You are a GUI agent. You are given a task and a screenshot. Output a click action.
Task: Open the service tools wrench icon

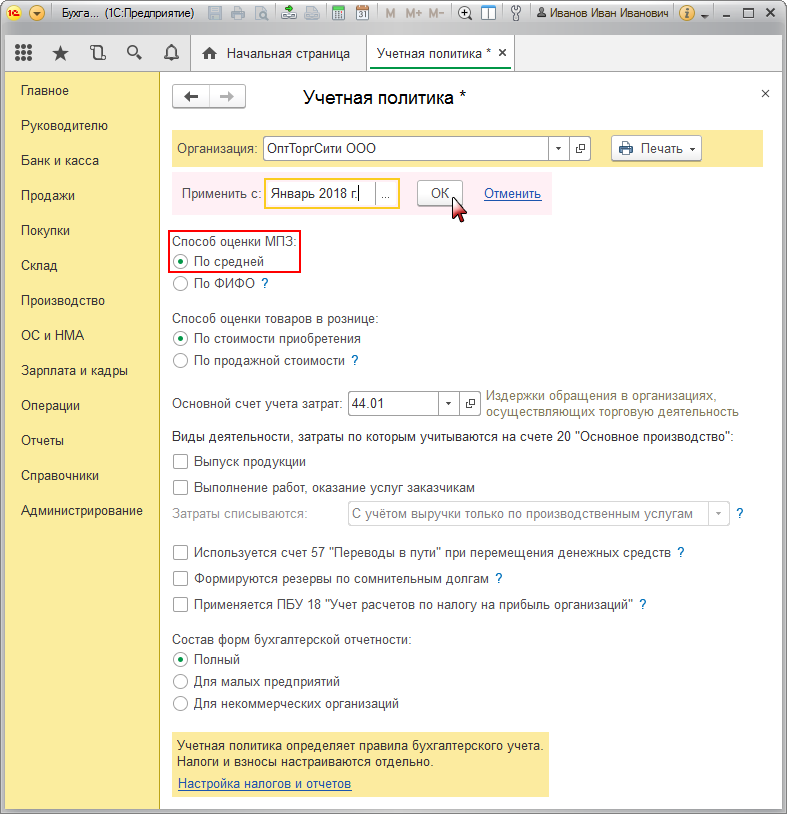[x=515, y=13]
